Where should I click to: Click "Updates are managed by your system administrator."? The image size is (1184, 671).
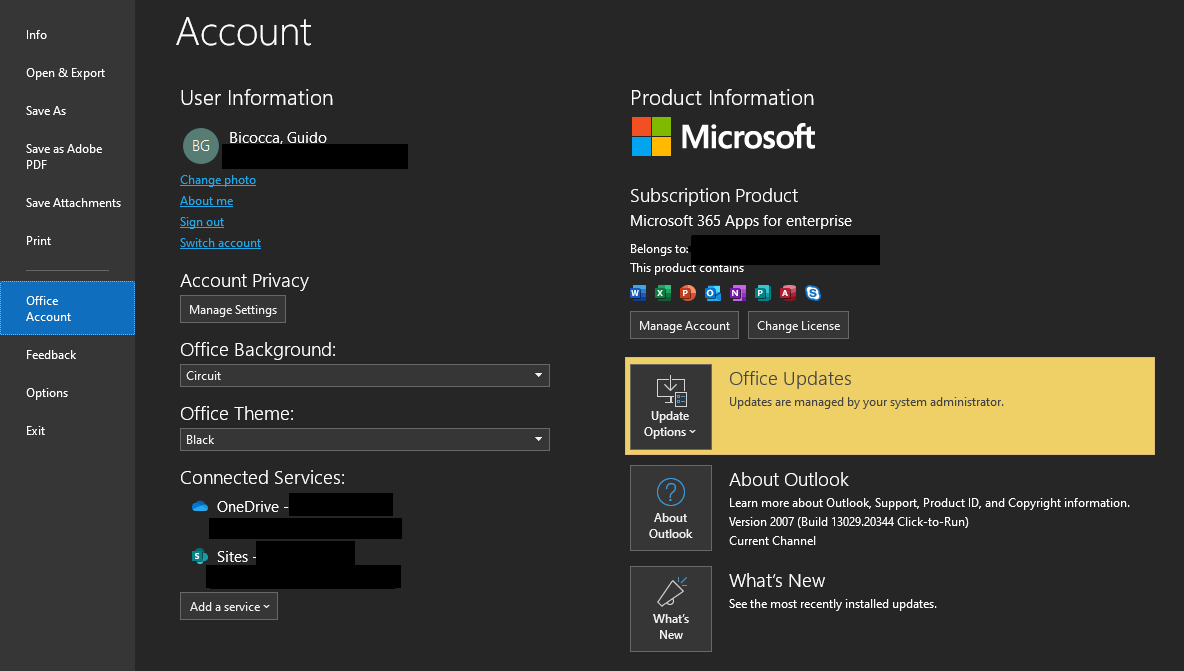pos(866,402)
